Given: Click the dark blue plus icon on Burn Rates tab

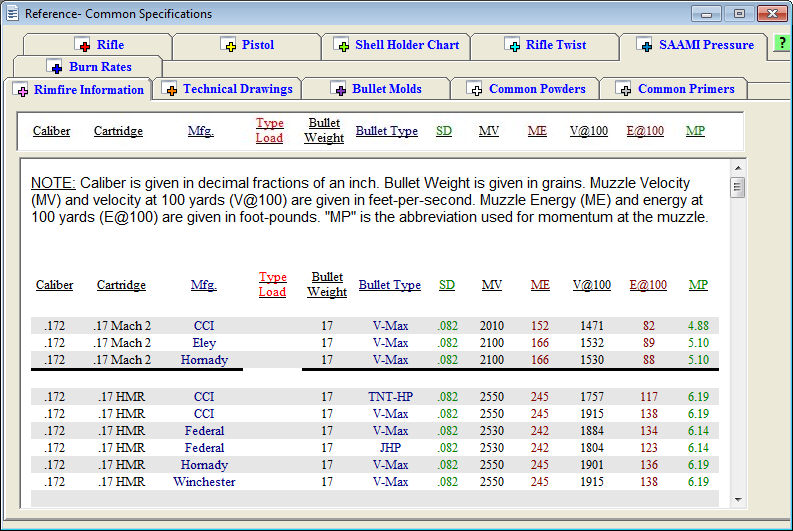Looking at the screenshot, I should click(55, 67).
